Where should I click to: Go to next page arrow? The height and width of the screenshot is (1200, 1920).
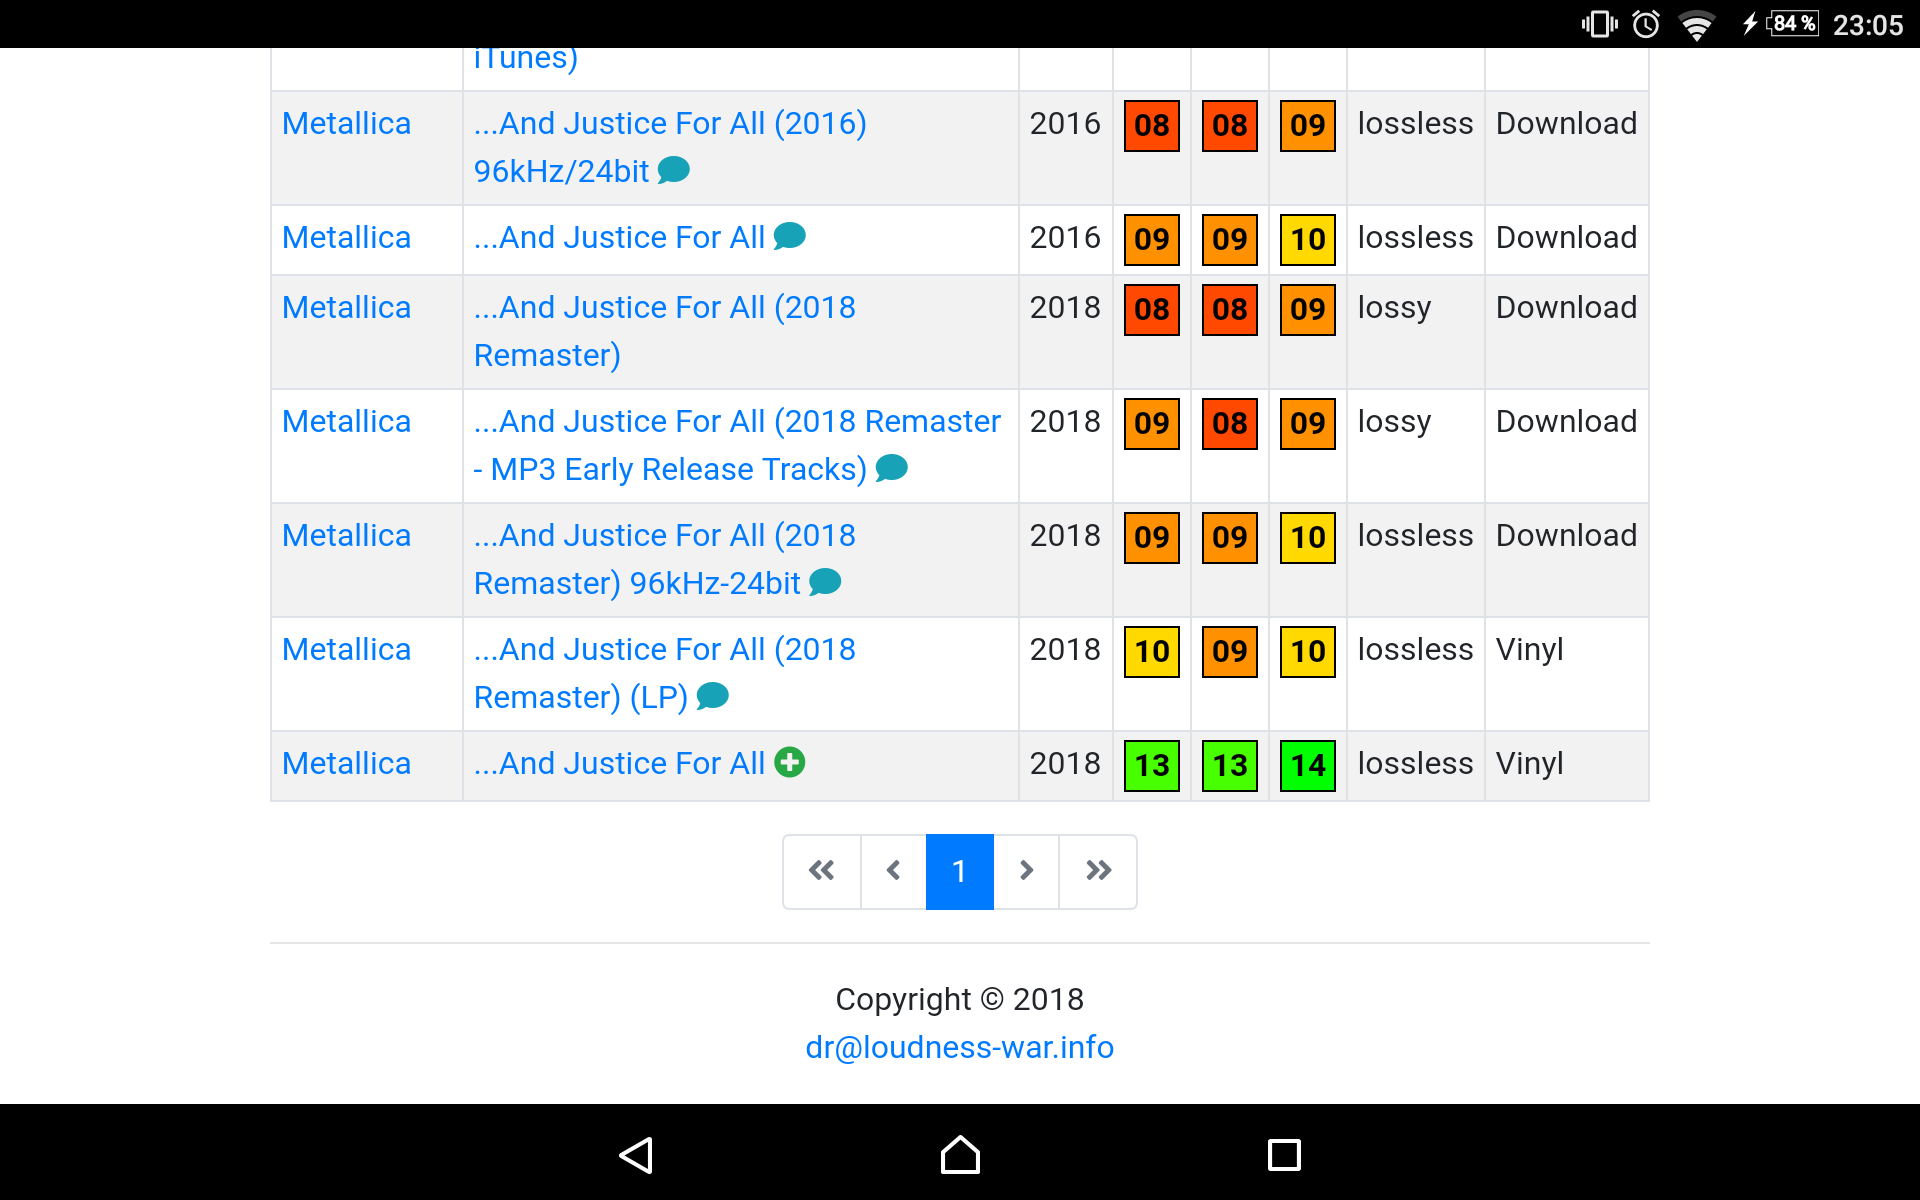[1026, 871]
